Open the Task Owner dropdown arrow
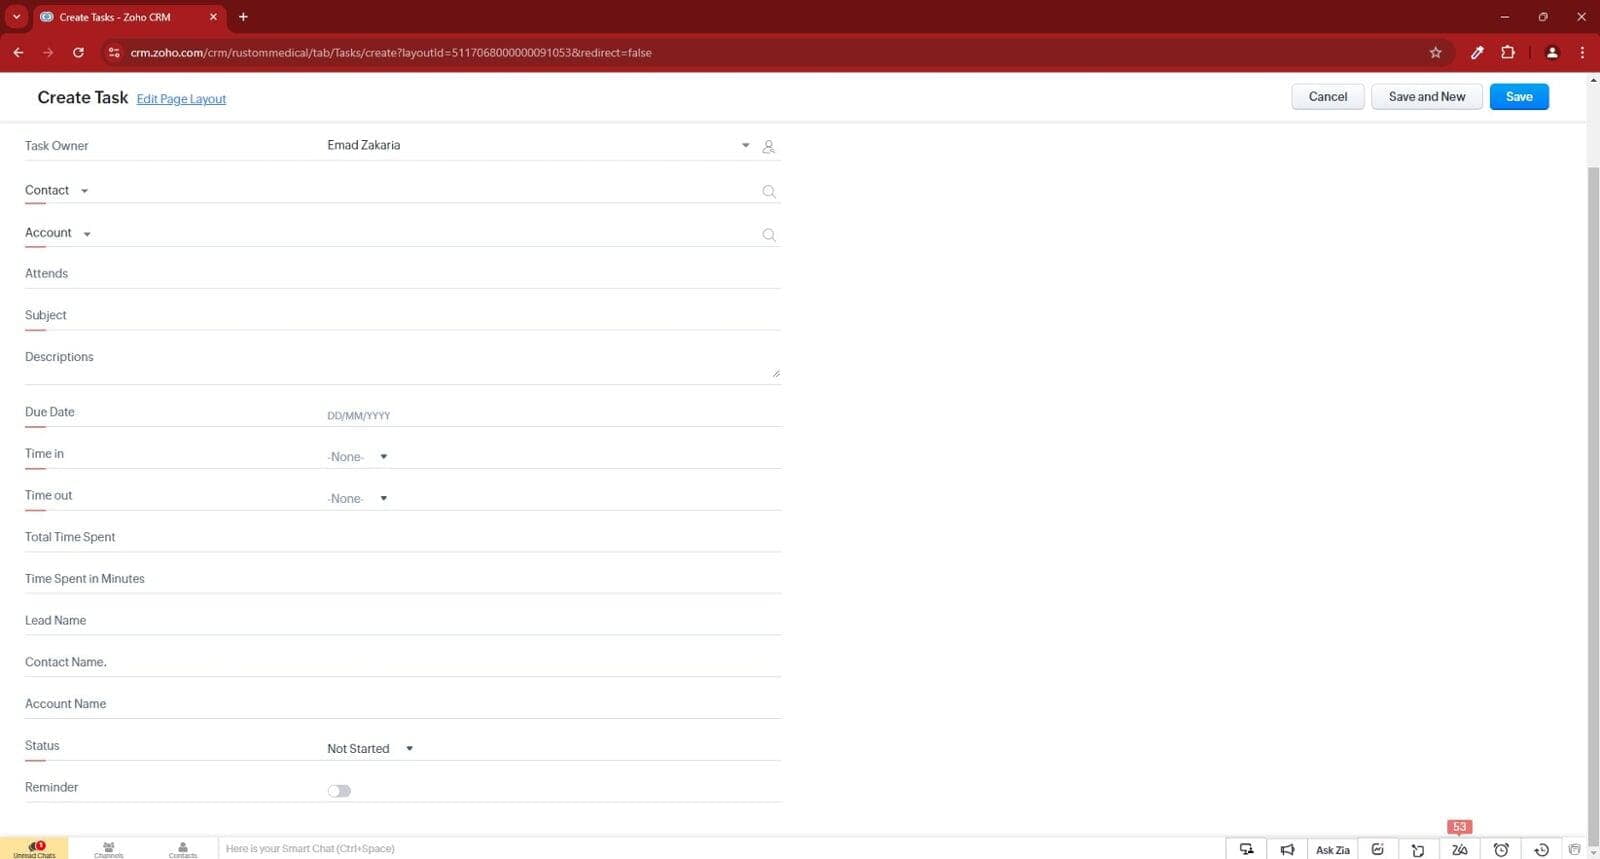The image size is (1600, 859). (745, 145)
